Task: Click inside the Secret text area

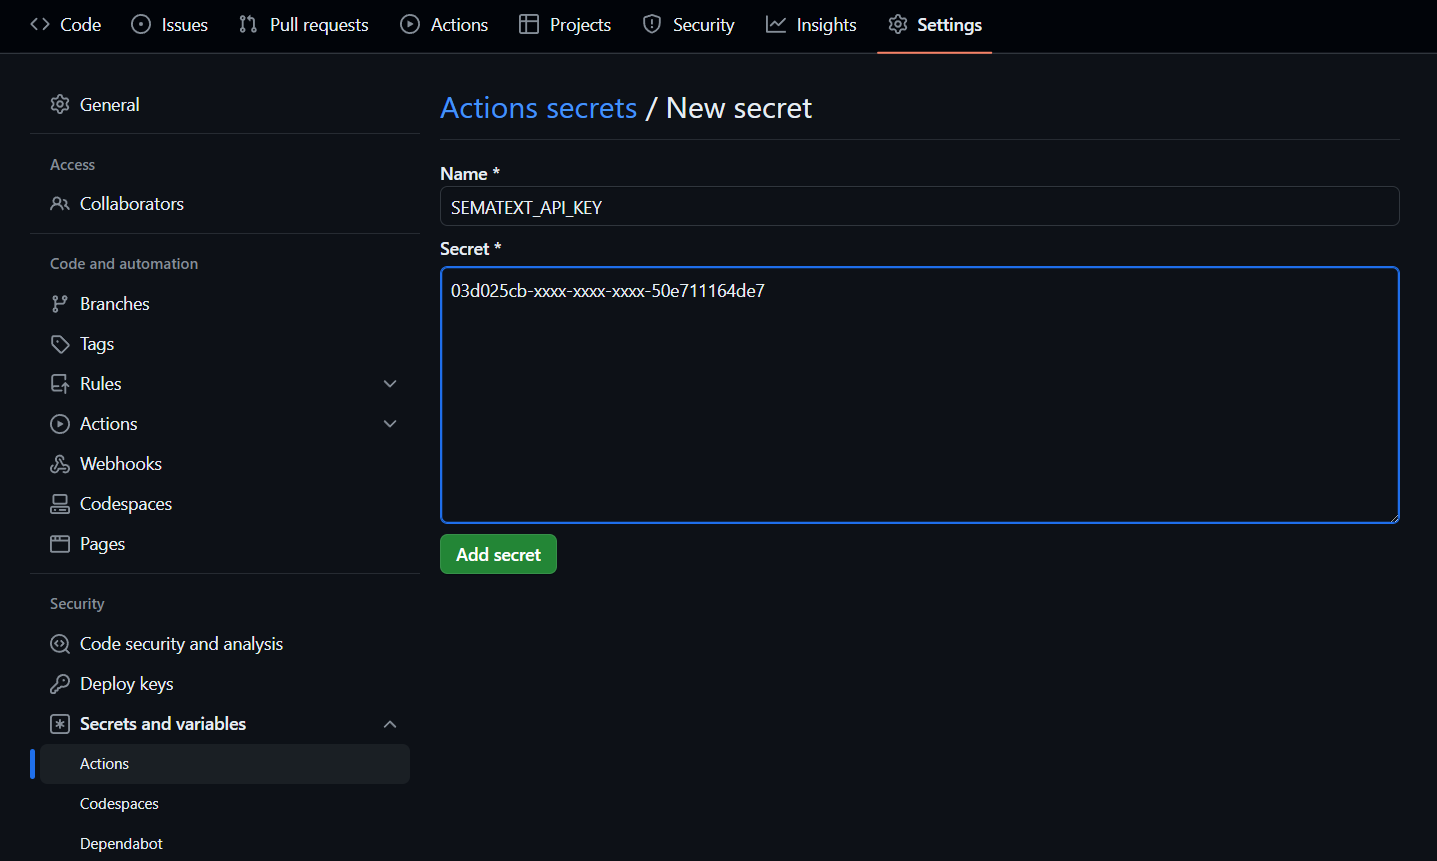Action: pyautogui.click(x=919, y=395)
